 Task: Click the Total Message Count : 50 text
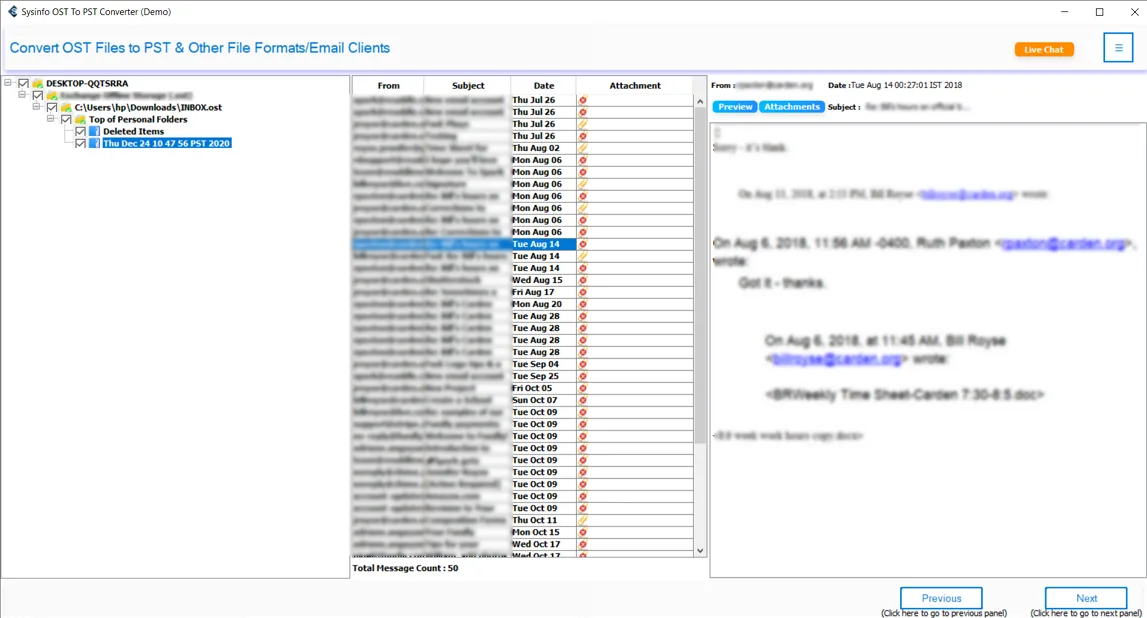405,568
